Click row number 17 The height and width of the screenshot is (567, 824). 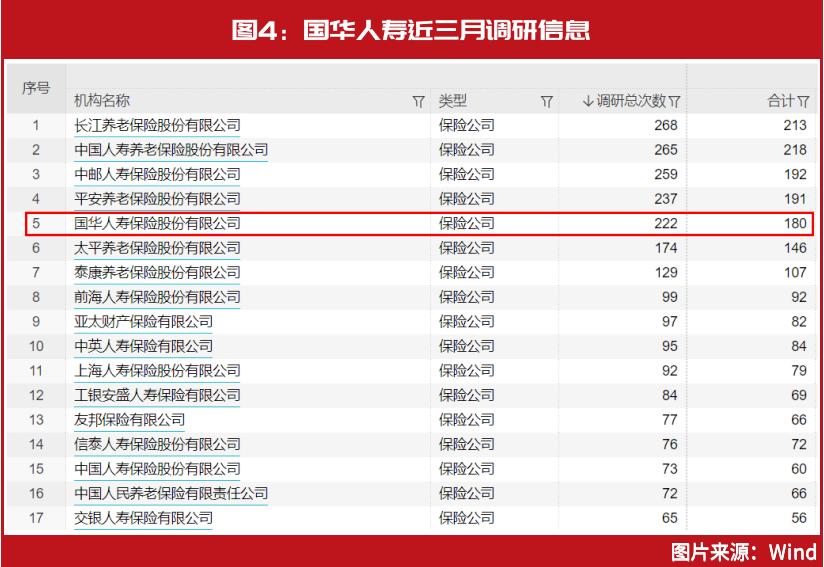(x=36, y=518)
